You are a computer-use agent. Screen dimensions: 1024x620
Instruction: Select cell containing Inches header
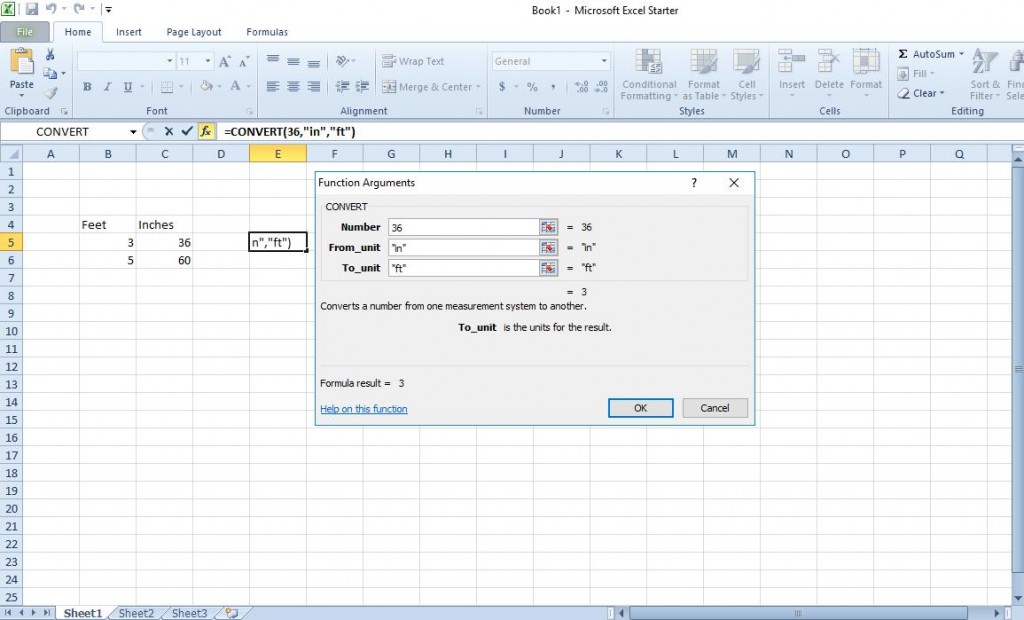tap(164, 225)
